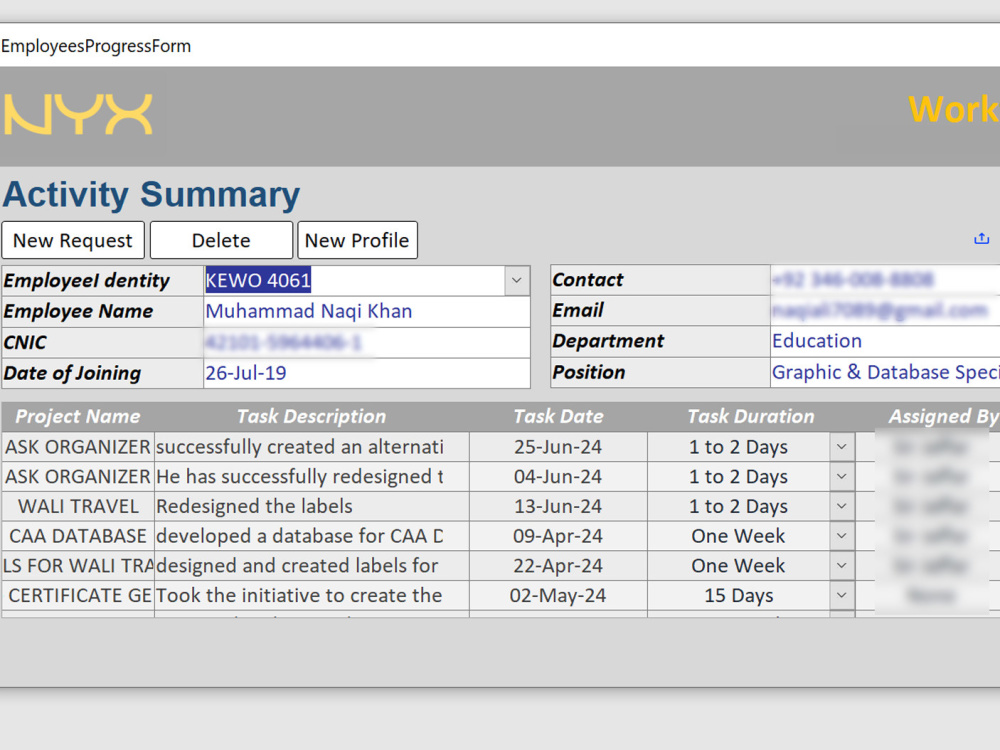Click the EmployeesProgressForm title tab
Viewport: 1000px width, 750px height.
pyautogui.click(x=96, y=46)
